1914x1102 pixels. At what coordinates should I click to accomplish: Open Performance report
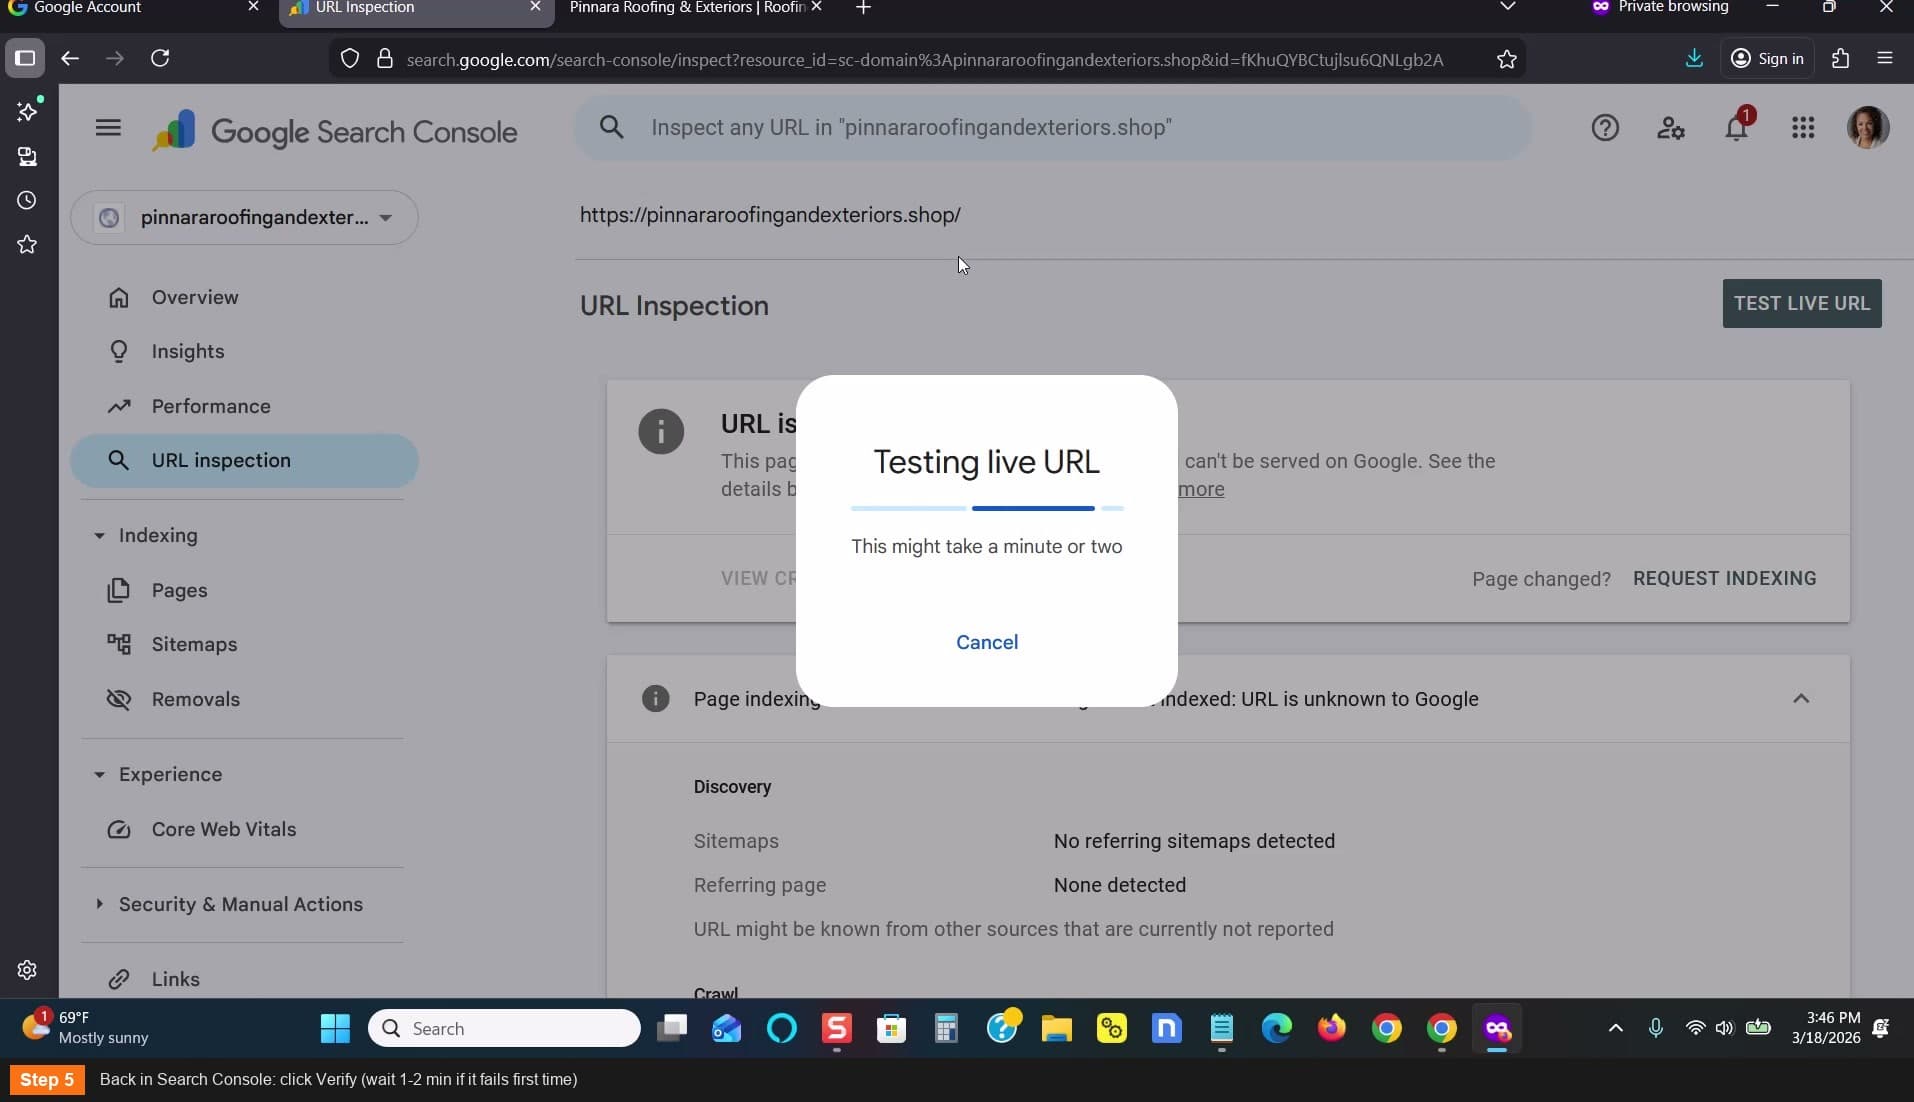[x=245, y=406]
